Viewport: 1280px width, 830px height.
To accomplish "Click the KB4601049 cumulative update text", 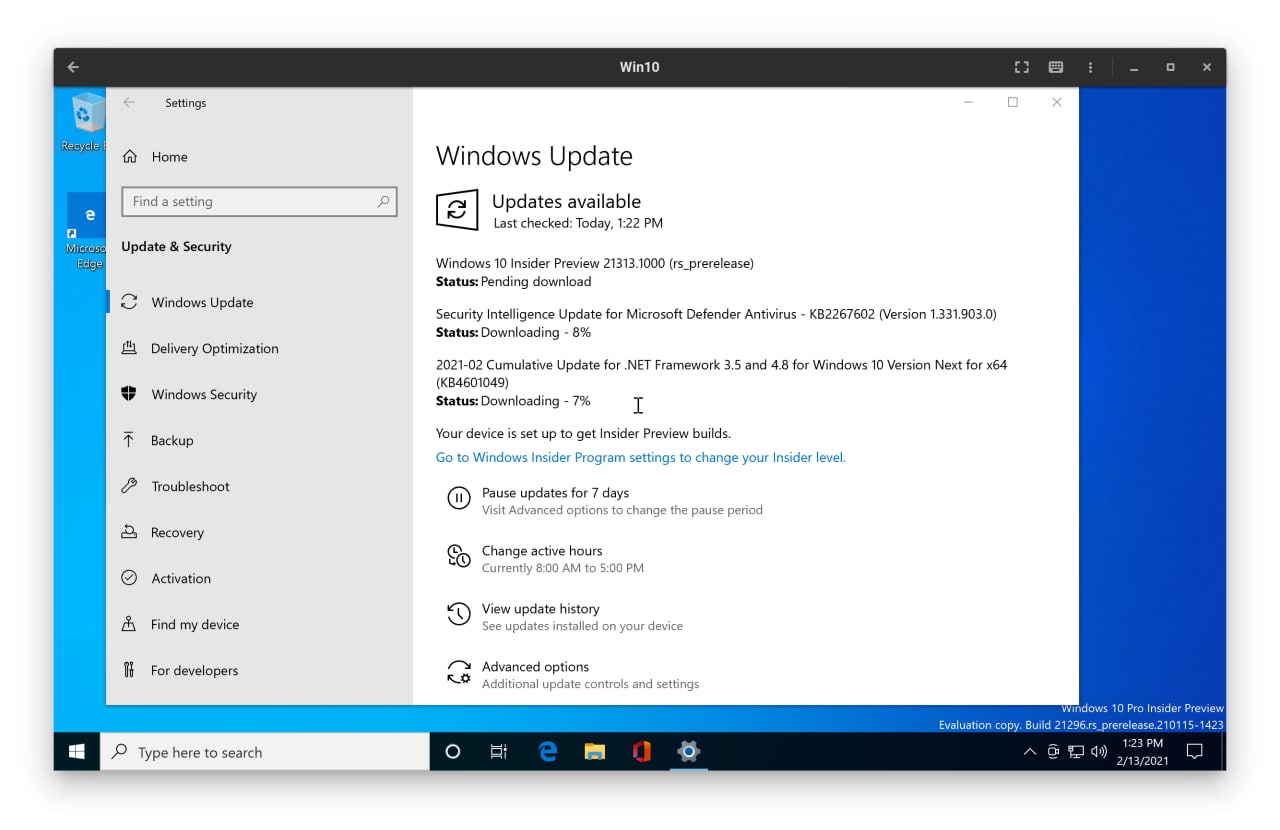I will (x=721, y=374).
